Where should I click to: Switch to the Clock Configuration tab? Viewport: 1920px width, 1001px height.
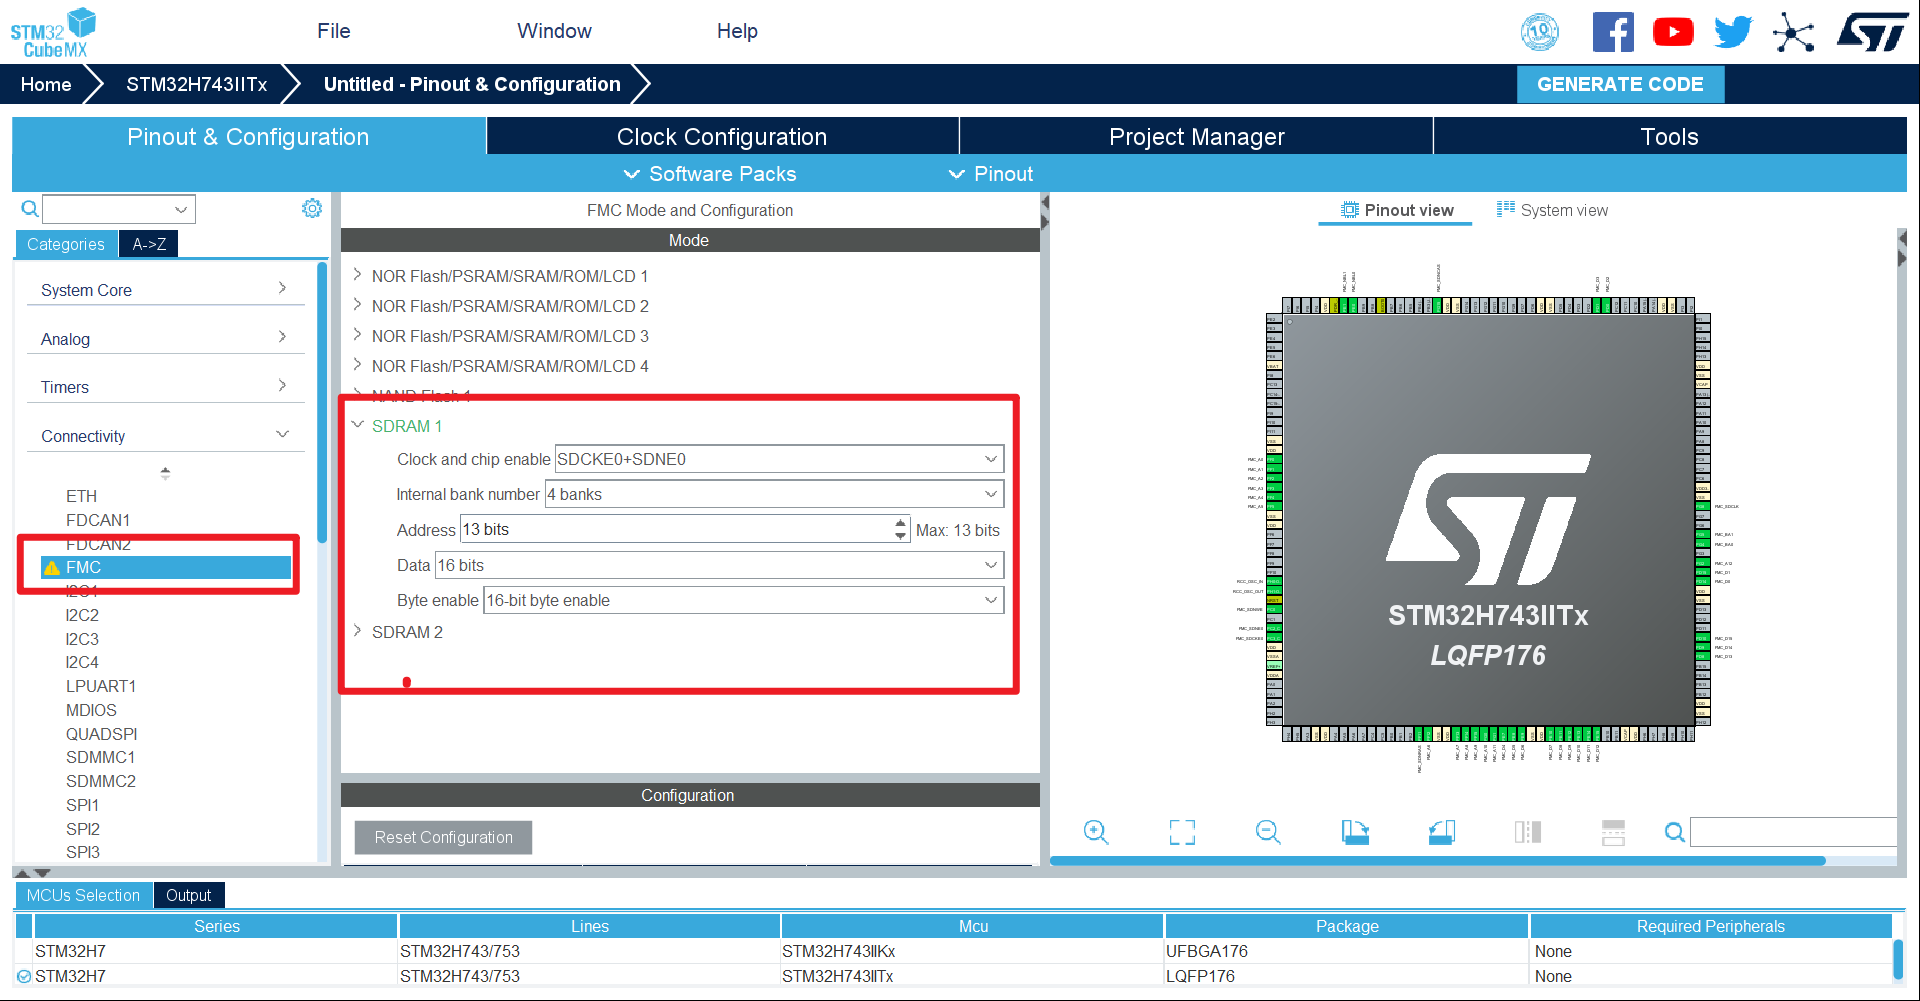click(722, 136)
